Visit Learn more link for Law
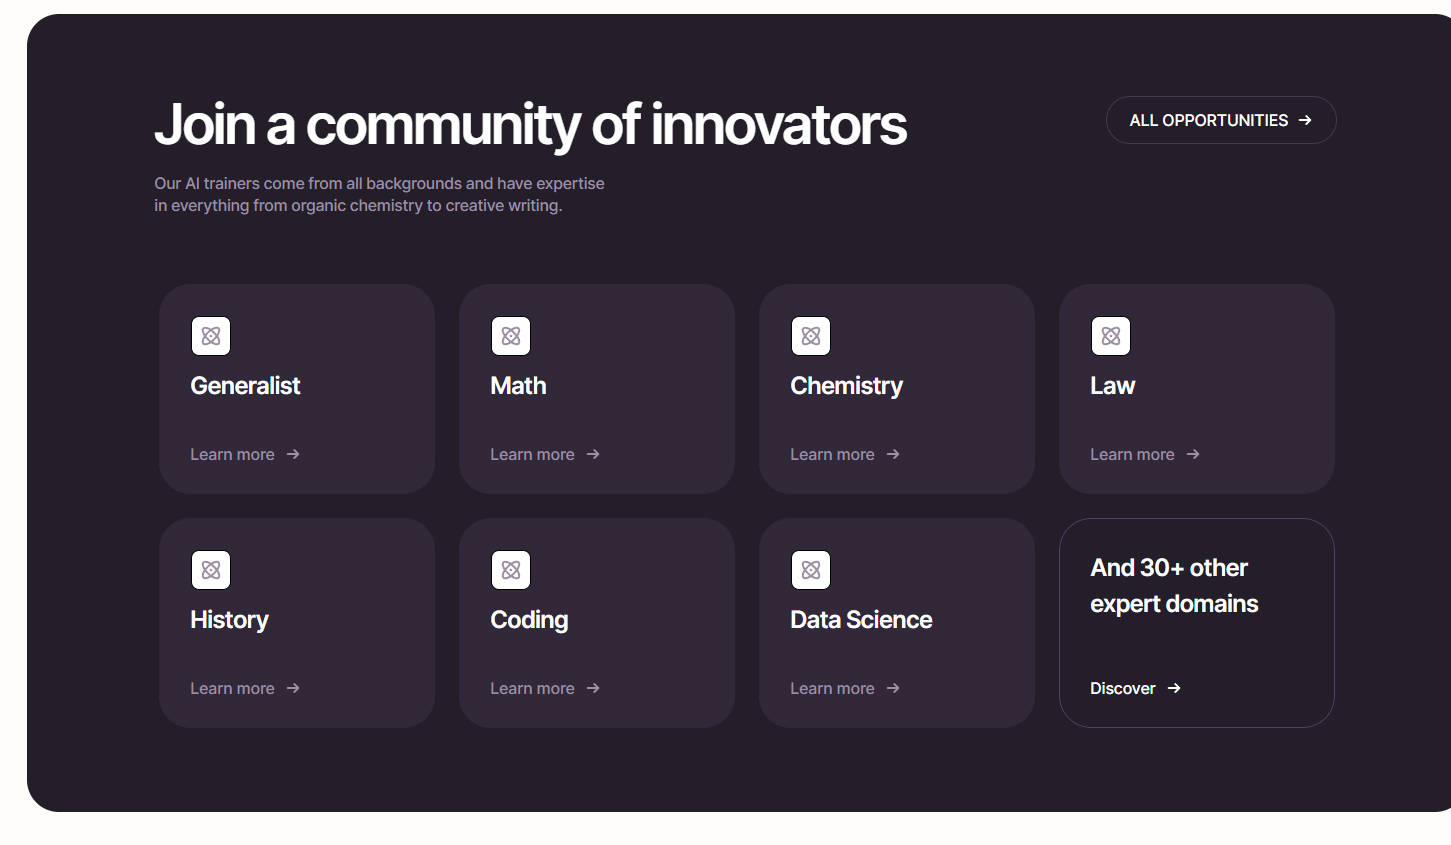 coord(1145,454)
